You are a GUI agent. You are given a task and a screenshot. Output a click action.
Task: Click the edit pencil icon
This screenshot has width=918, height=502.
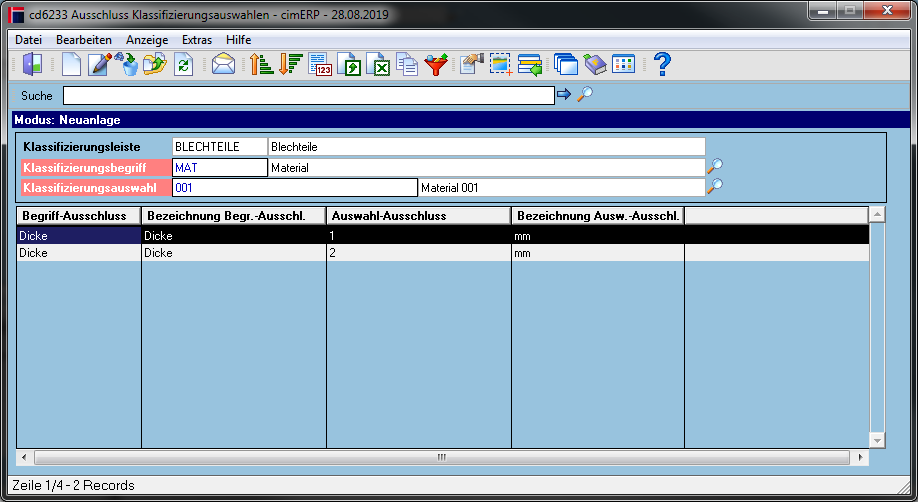tap(100, 64)
